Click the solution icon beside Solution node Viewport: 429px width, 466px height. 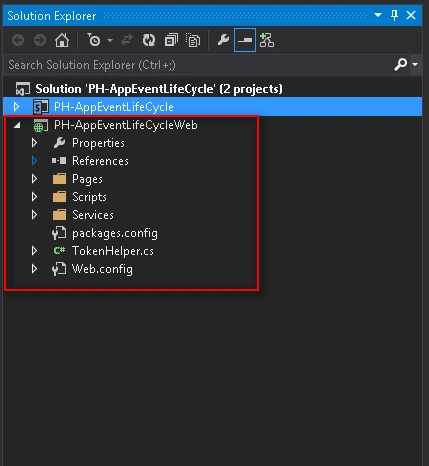22,89
